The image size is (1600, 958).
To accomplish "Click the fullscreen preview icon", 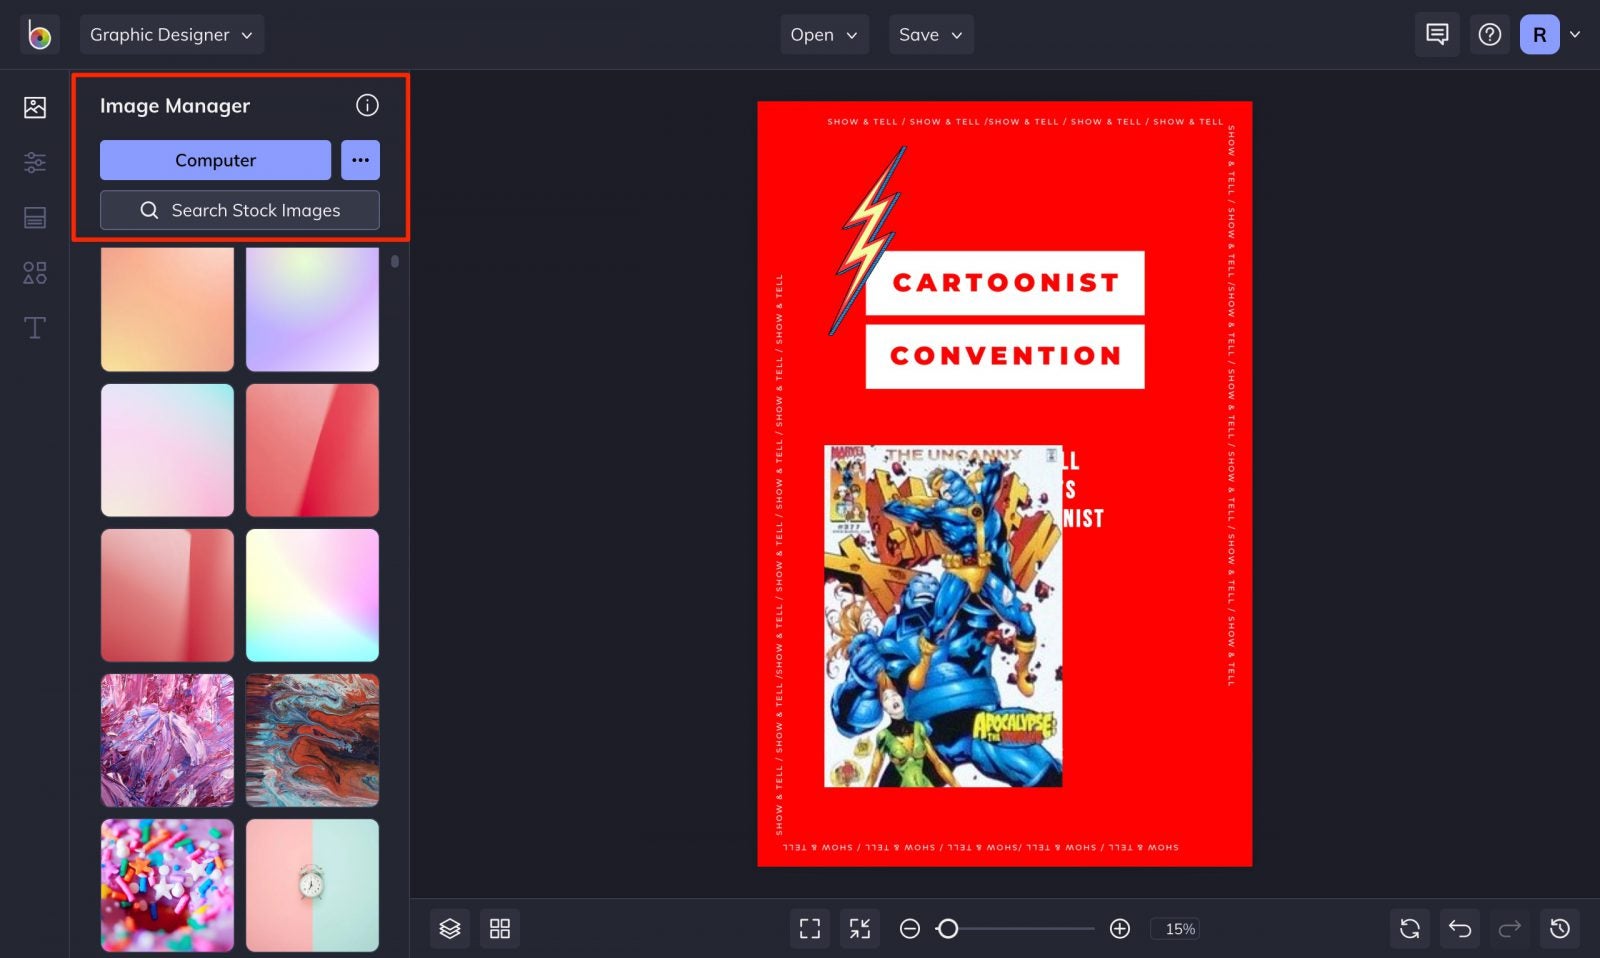I will coord(809,928).
